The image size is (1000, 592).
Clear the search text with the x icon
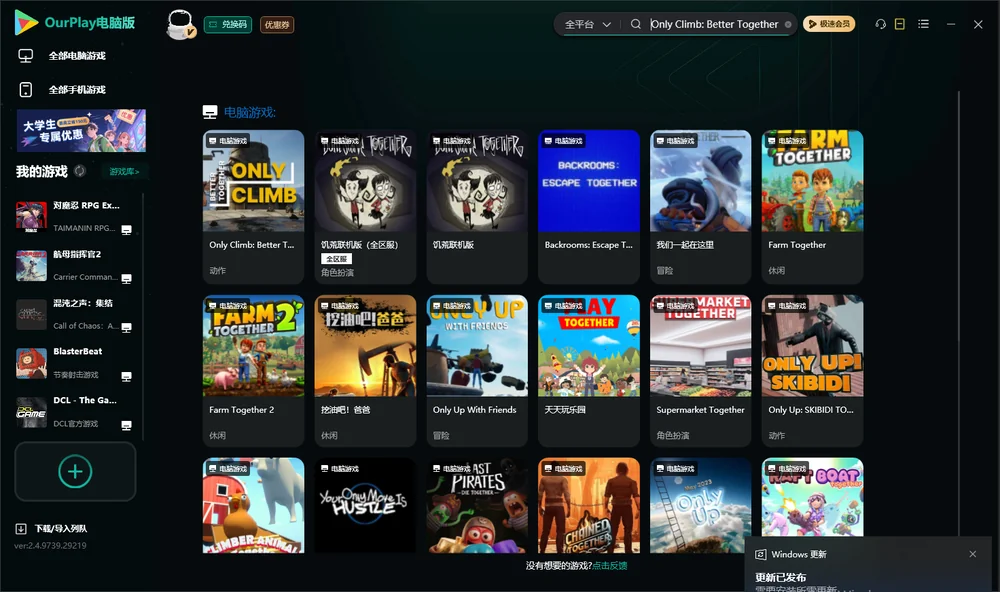(x=788, y=24)
